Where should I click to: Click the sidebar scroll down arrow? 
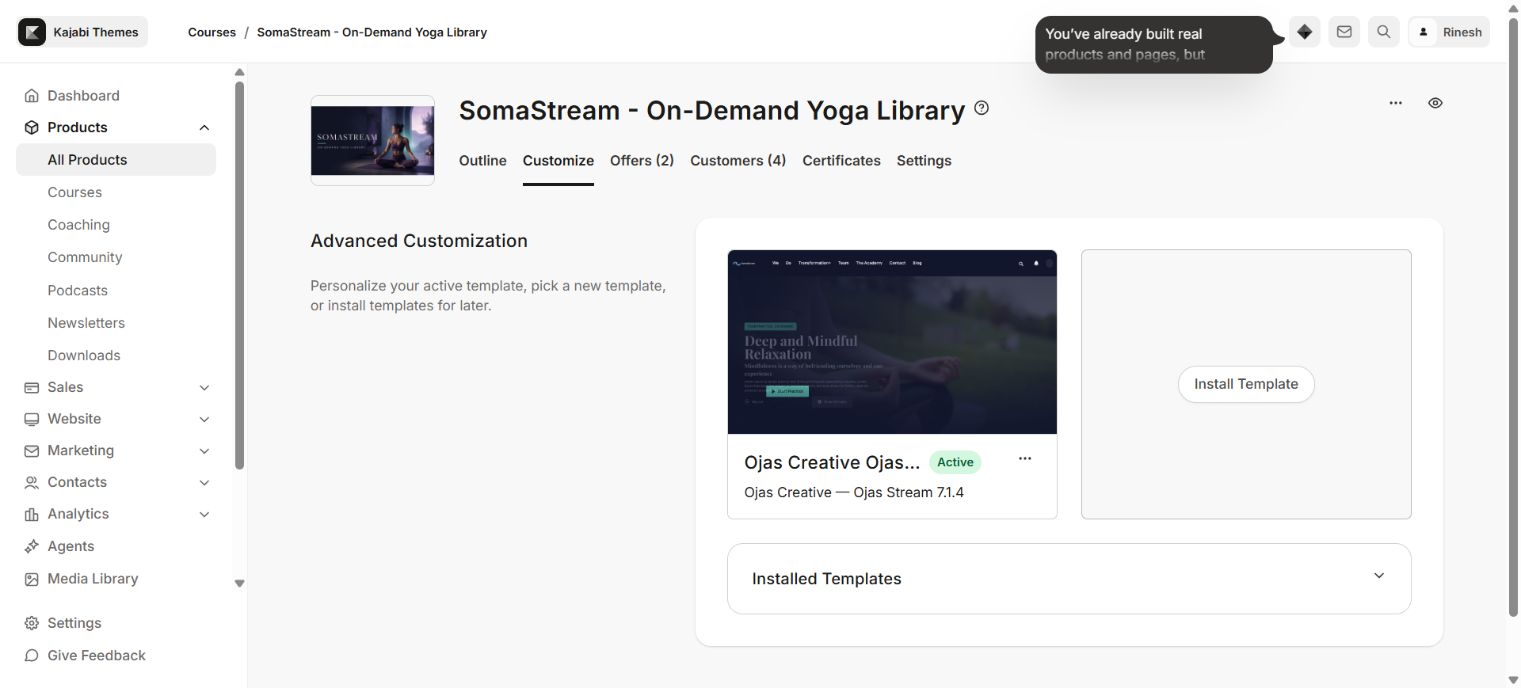coord(239,583)
